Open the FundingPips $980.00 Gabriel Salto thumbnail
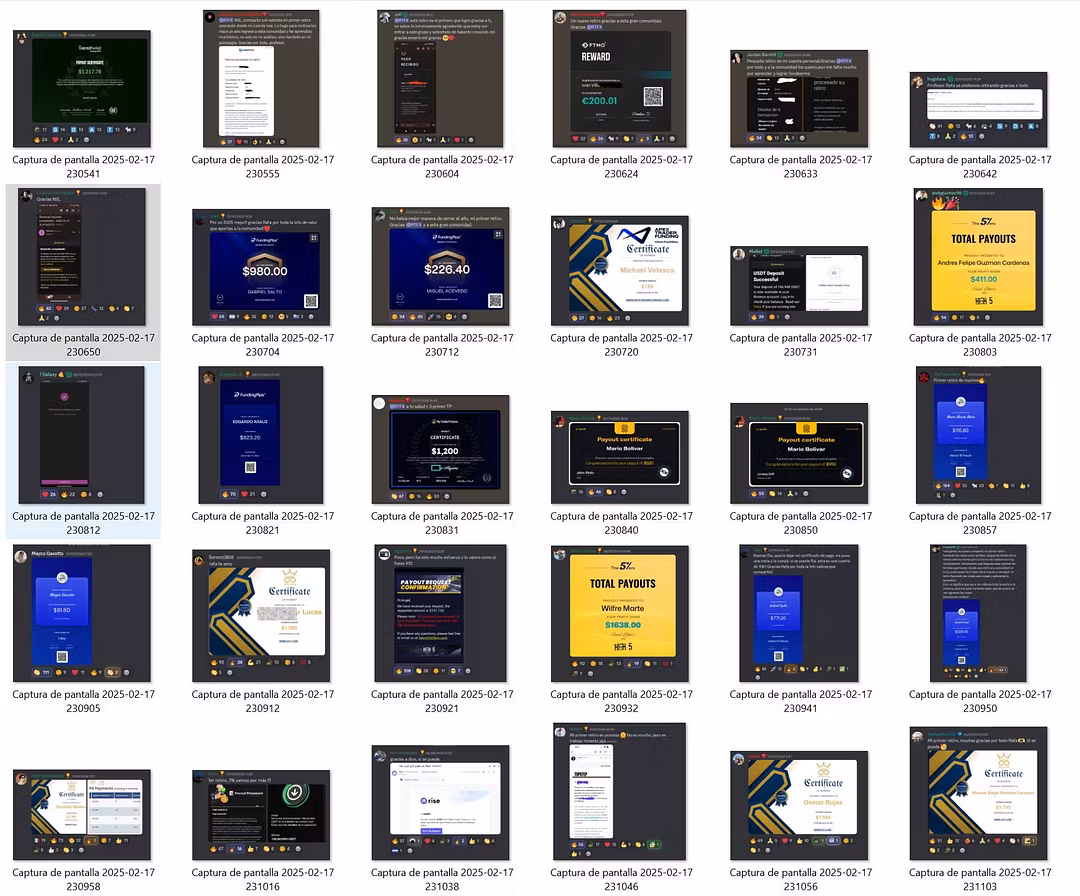The width and height of the screenshot is (1080, 896). [263, 266]
